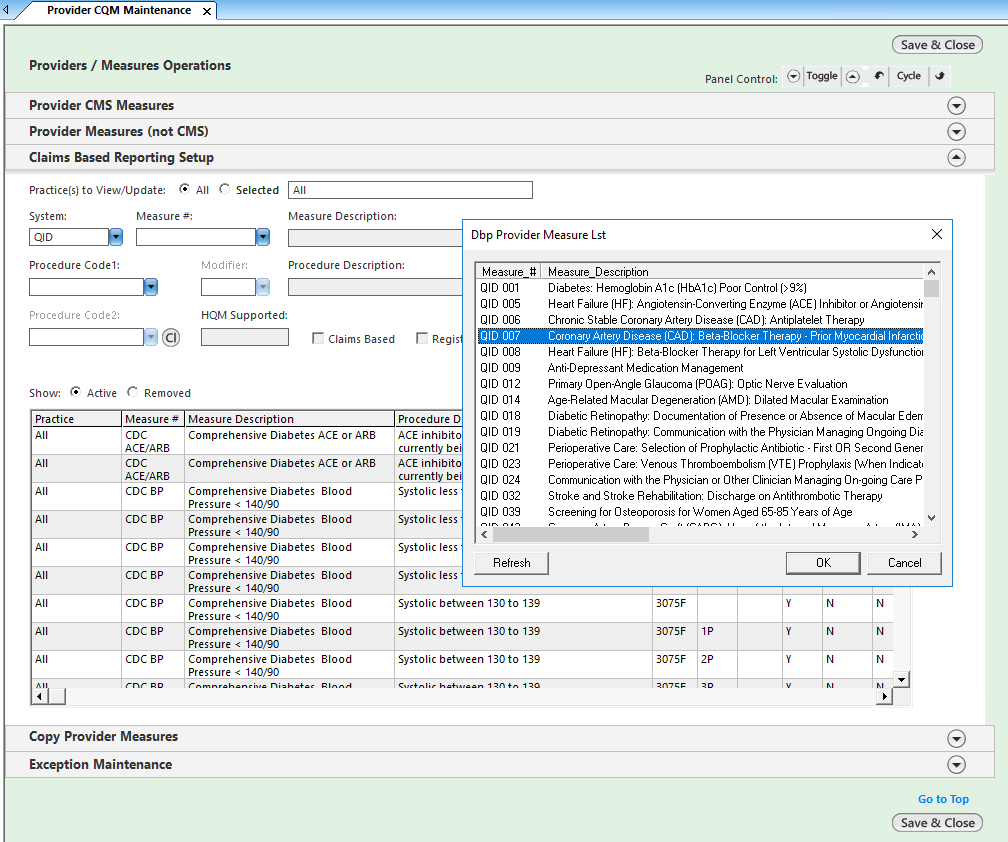Click the left tab navigation arrow

(6, 10)
